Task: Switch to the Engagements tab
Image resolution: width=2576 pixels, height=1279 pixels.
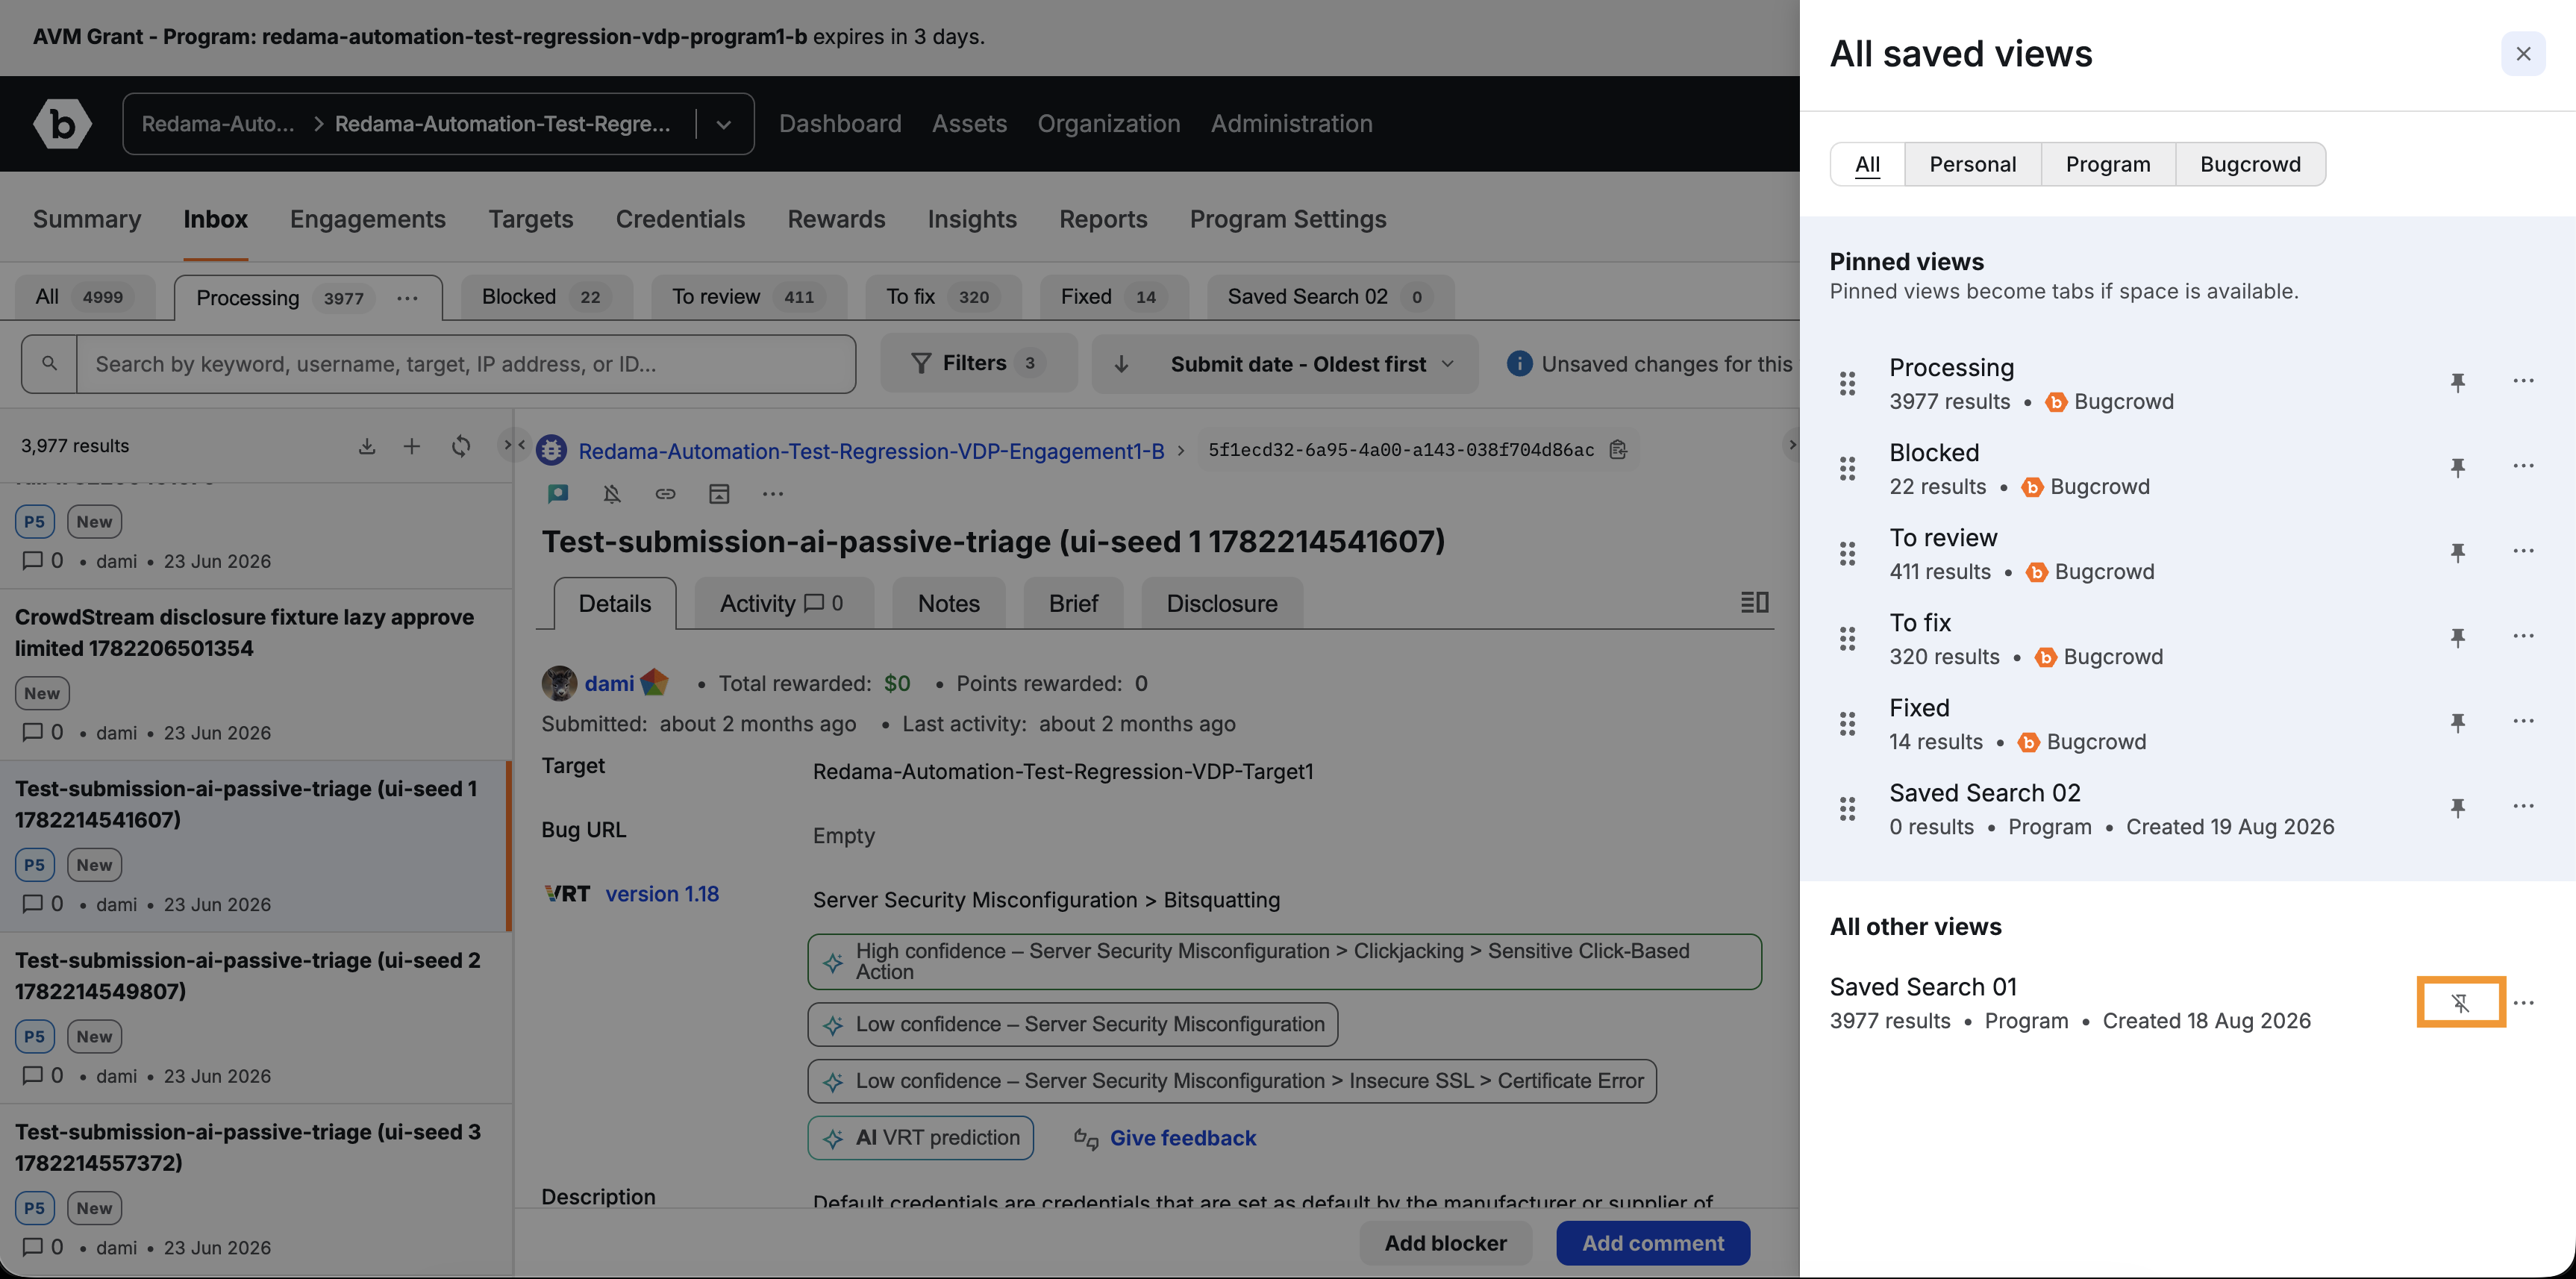Action: point(368,219)
